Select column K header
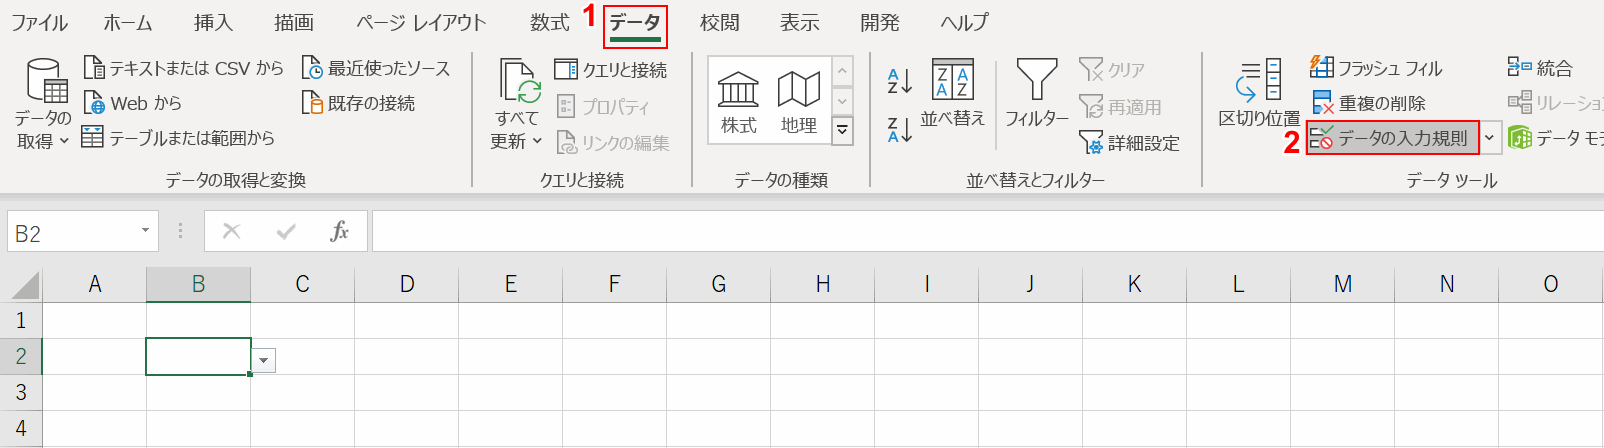Image resolution: width=1604 pixels, height=448 pixels. (1134, 284)
